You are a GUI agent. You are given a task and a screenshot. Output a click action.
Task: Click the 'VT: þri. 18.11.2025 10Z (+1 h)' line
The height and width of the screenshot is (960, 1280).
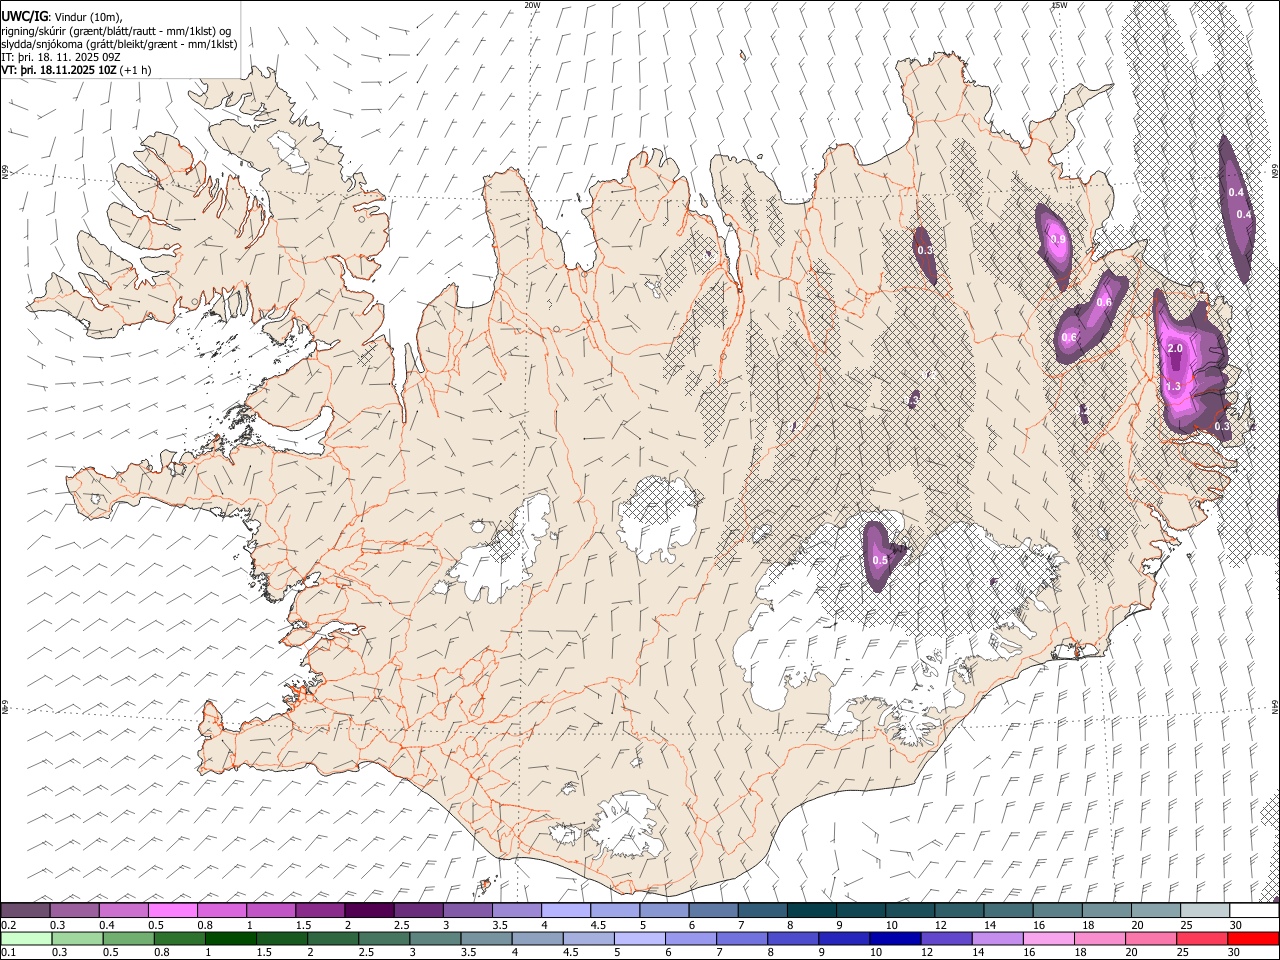tap(77, 70)
